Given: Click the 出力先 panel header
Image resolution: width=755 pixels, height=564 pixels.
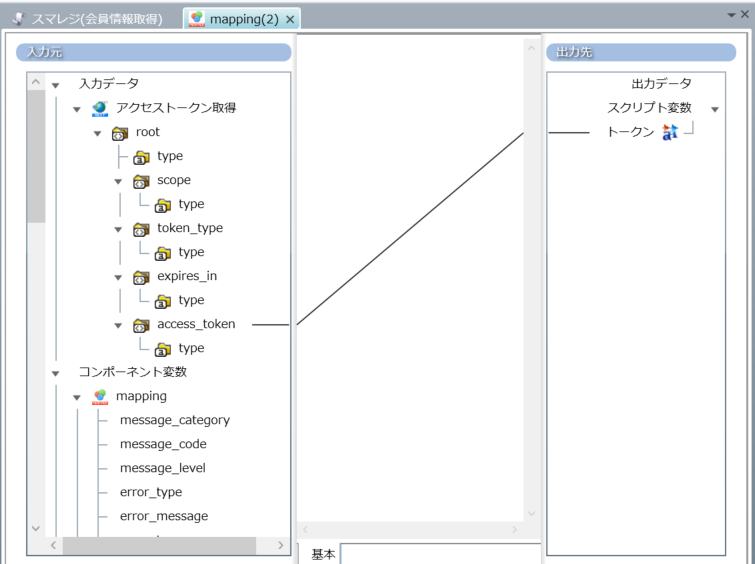Looking at the screenshot, I should click(641, 52).
